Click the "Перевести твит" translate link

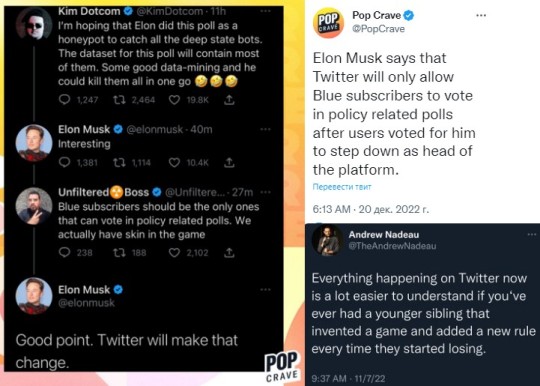342,187
